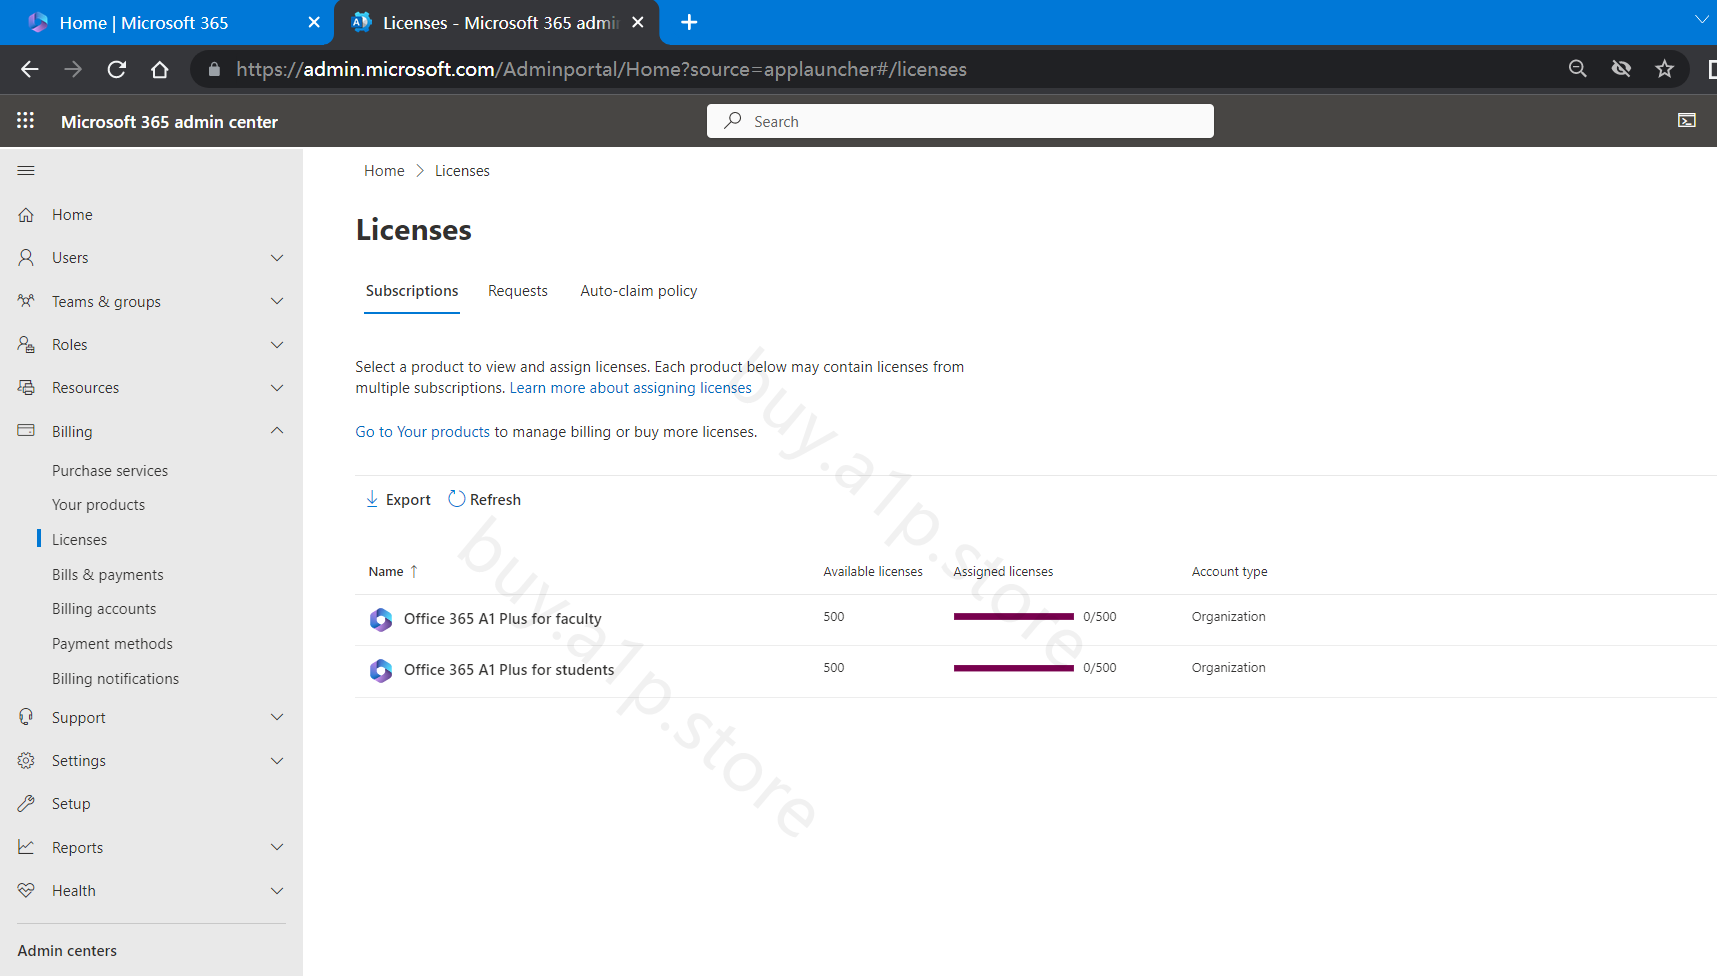Image resolution: width=1717 pixels, height=976 pixels.
Task: Click the Health heart icon
Action: (26, 890)
